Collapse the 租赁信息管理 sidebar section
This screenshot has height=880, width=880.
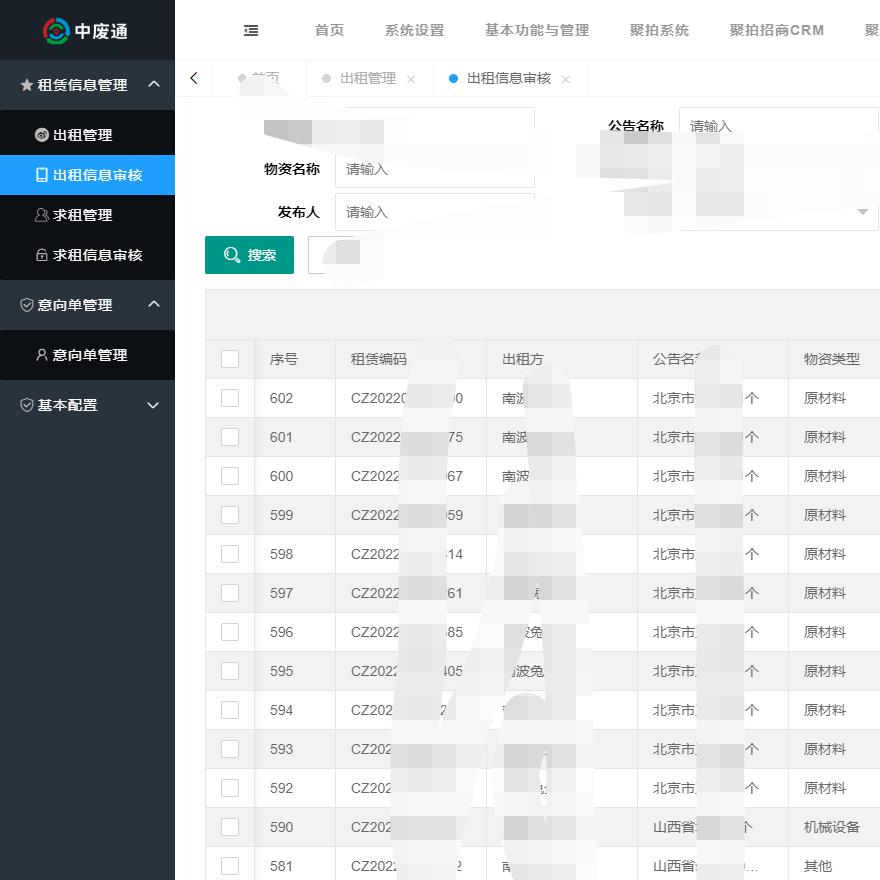pyautogui.click(x=152, y=85)
